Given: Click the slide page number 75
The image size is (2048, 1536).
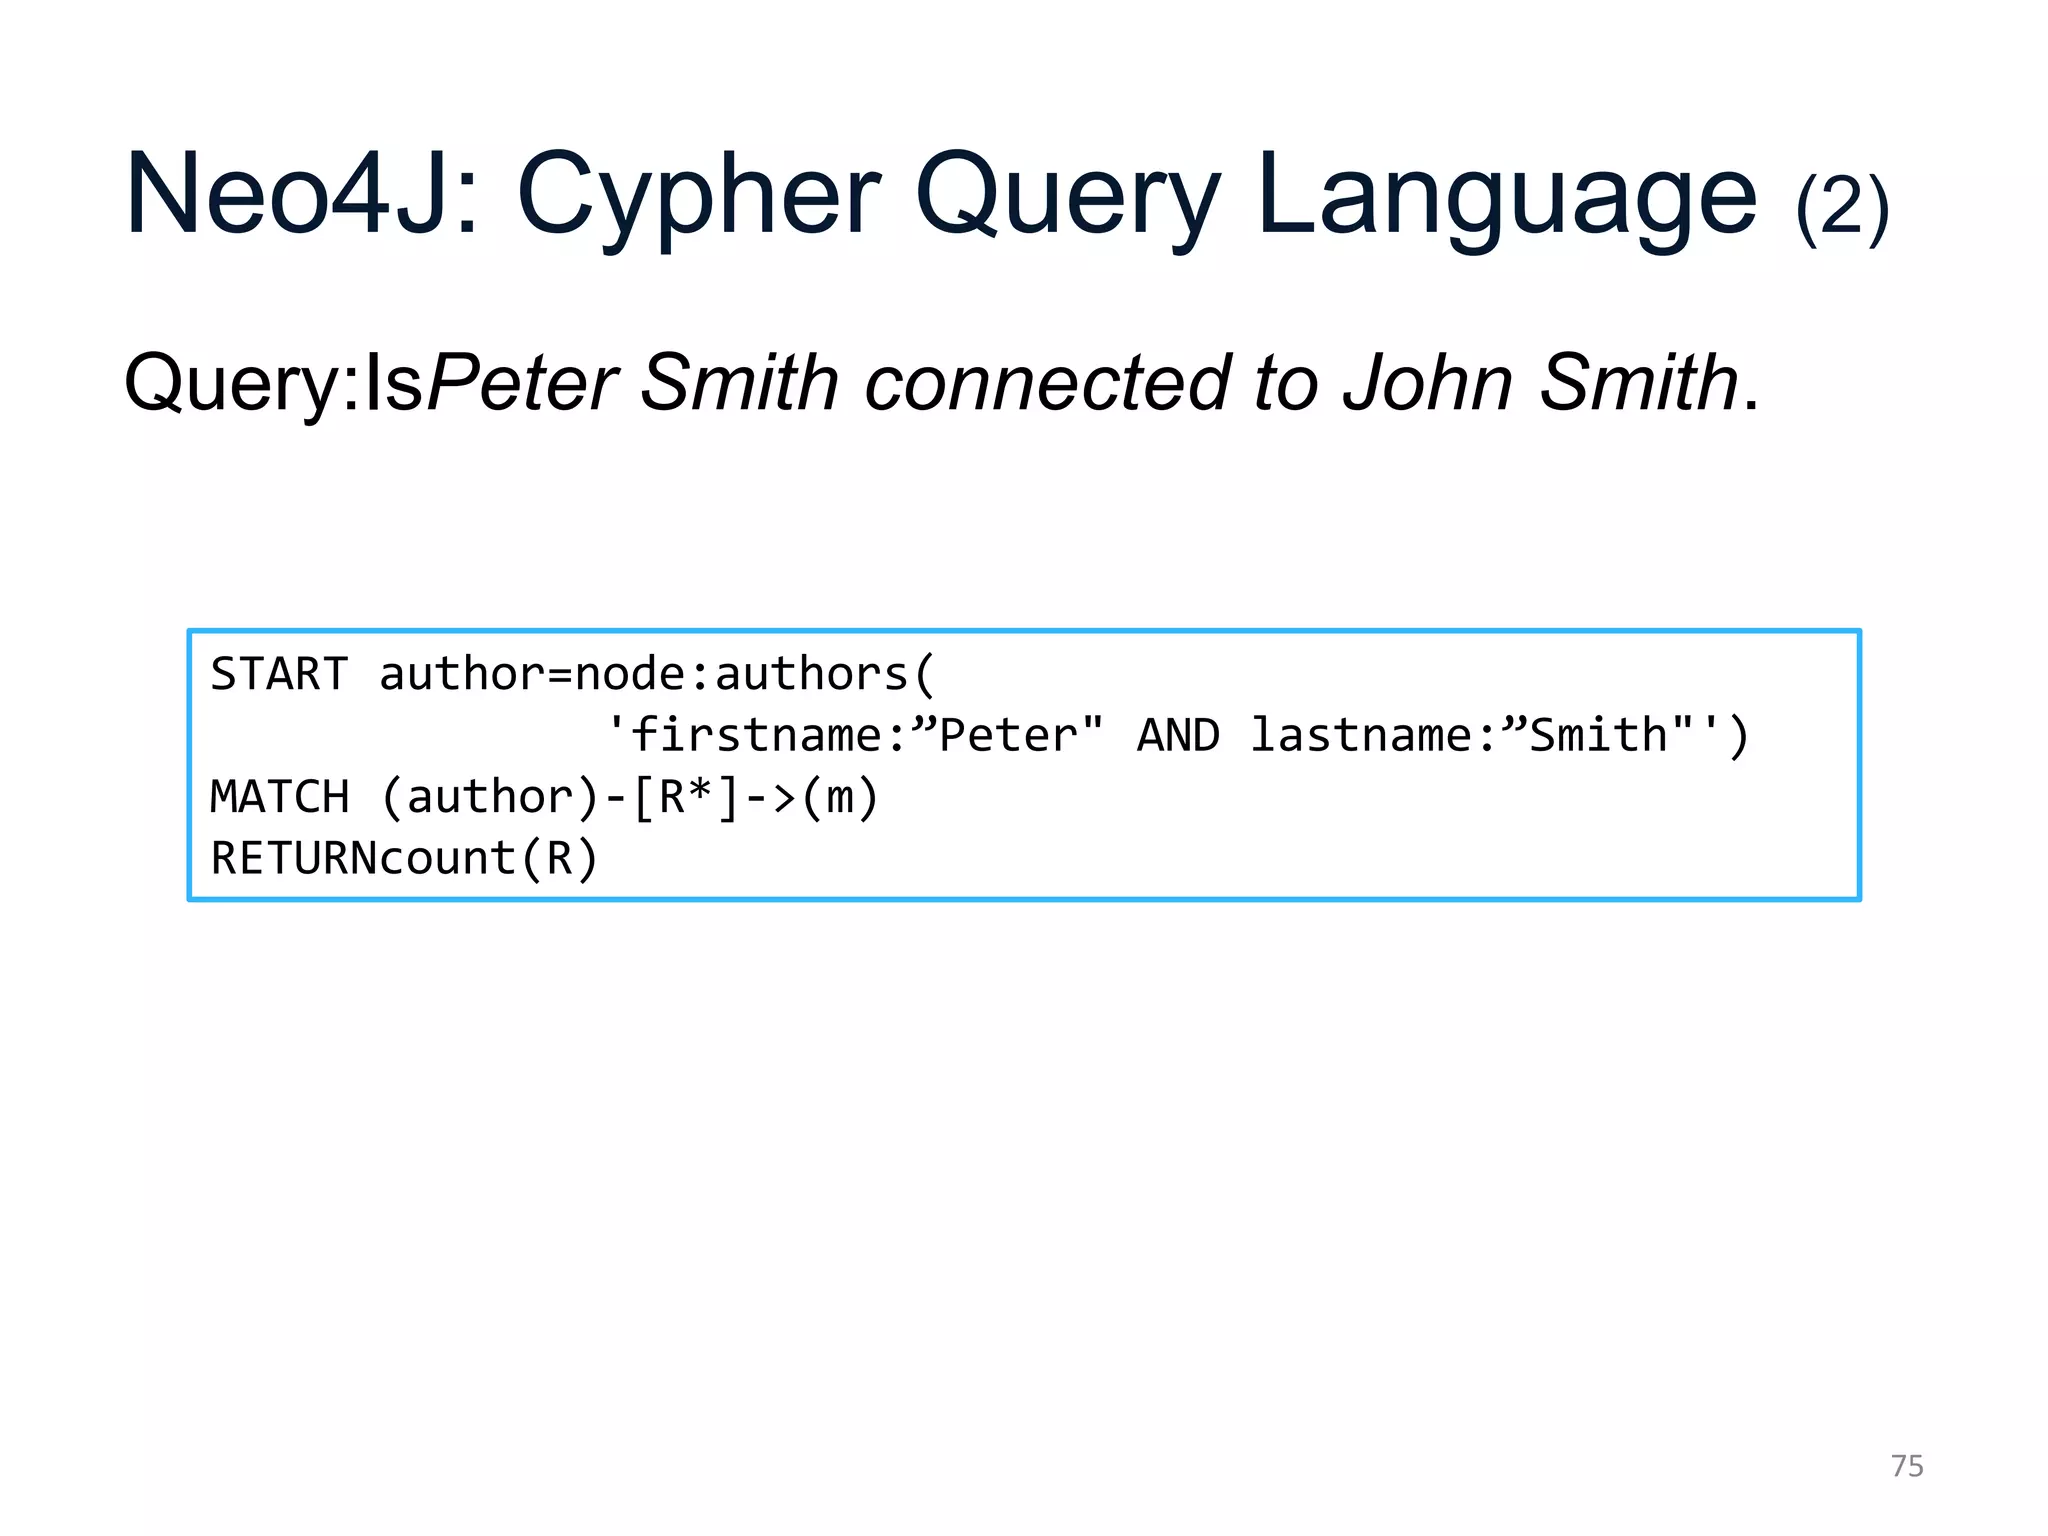Looking at the screenshot, I should pos(1907,1466).
